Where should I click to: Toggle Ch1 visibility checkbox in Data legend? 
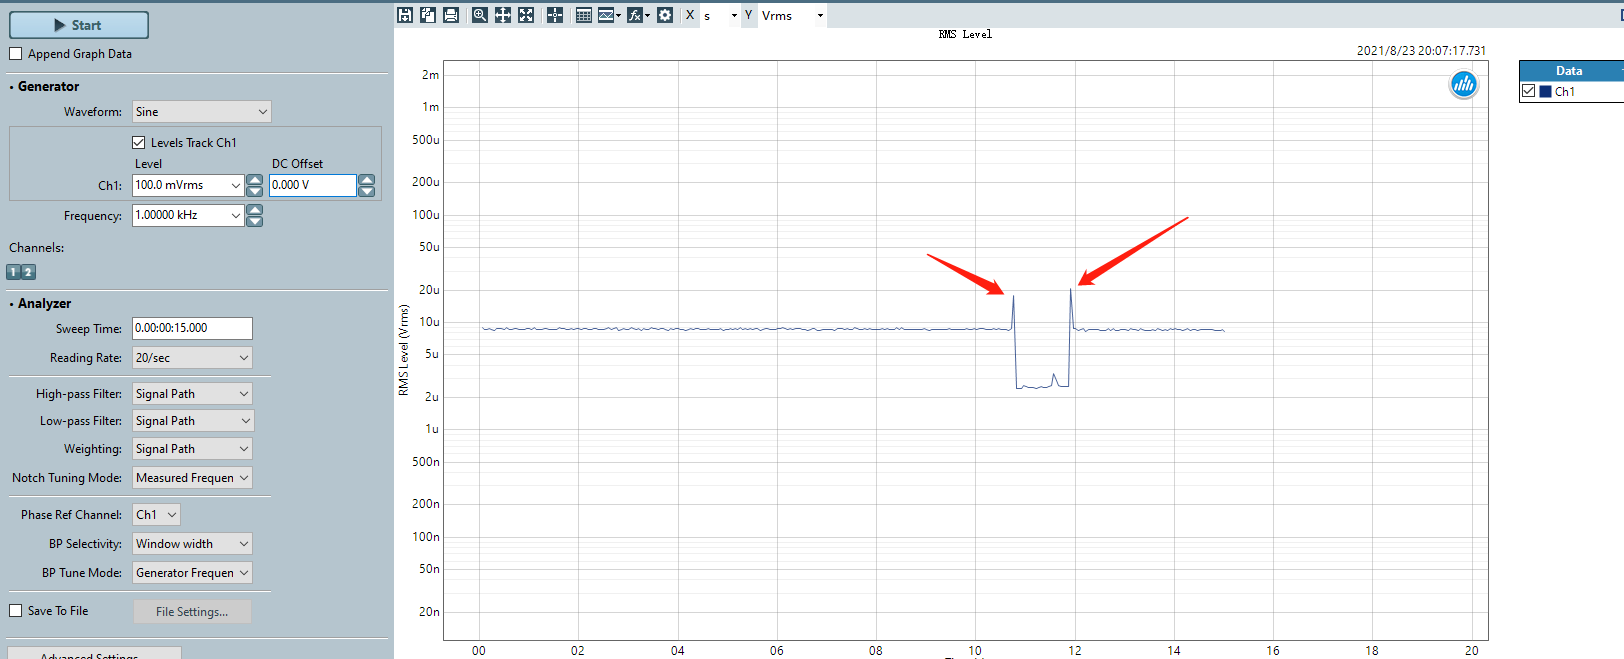[1529, 91]
